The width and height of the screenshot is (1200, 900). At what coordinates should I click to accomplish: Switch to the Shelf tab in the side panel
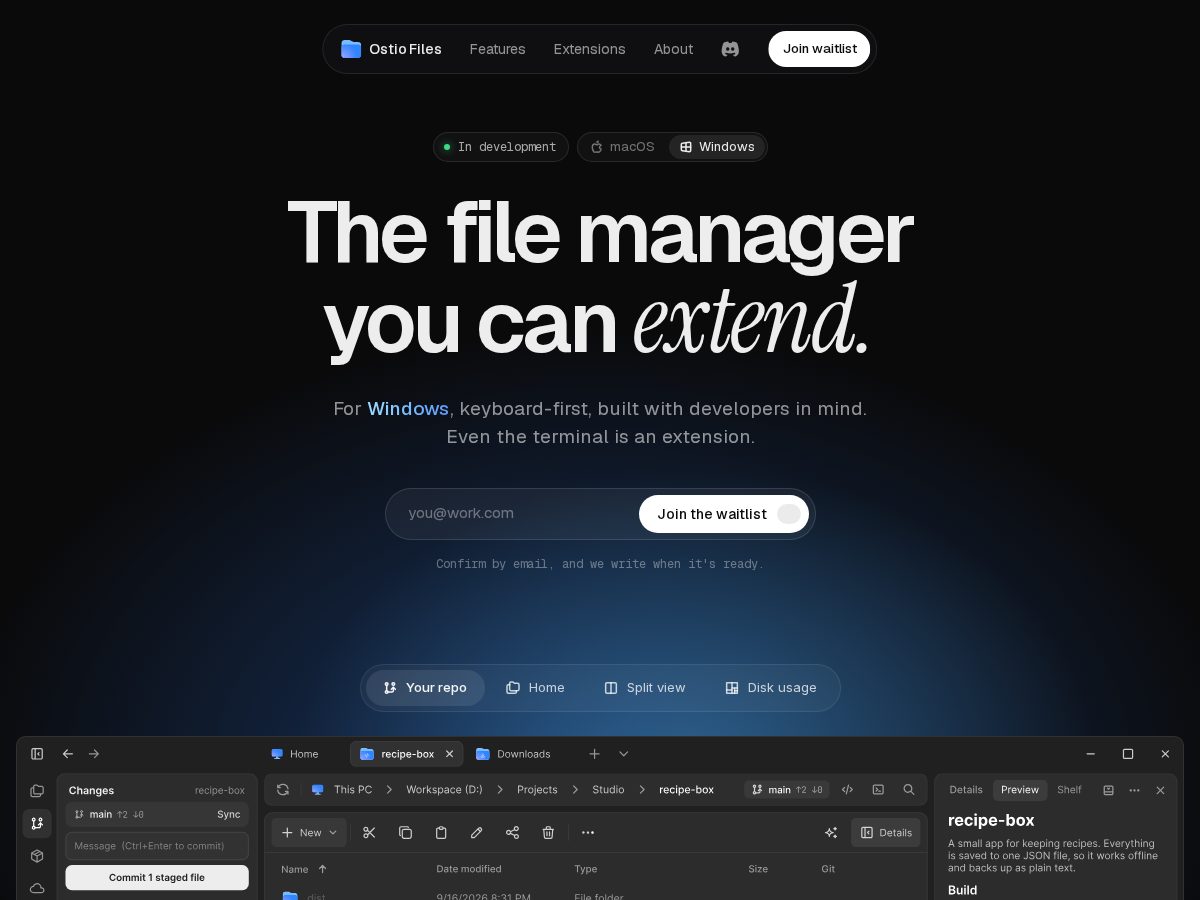1069,790
